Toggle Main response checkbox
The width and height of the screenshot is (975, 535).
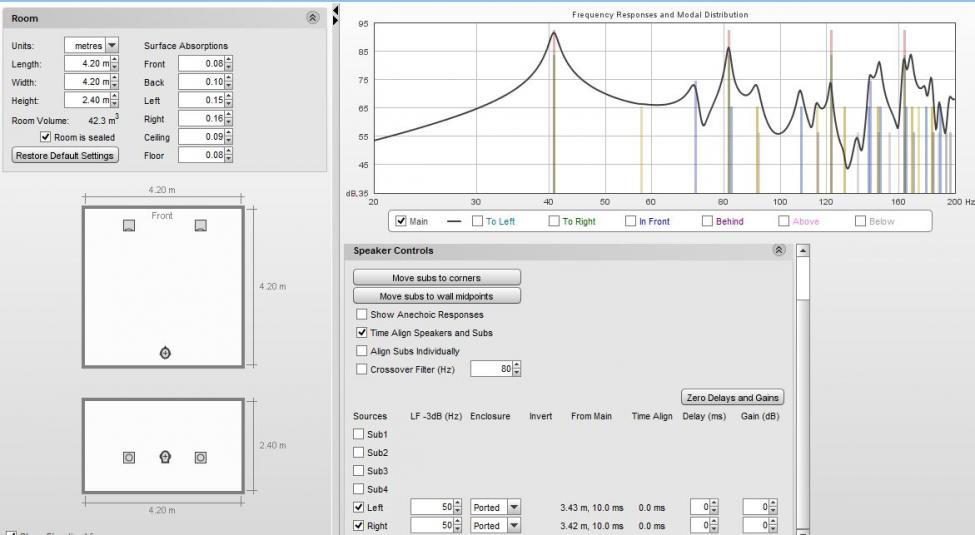click(401, 221)
